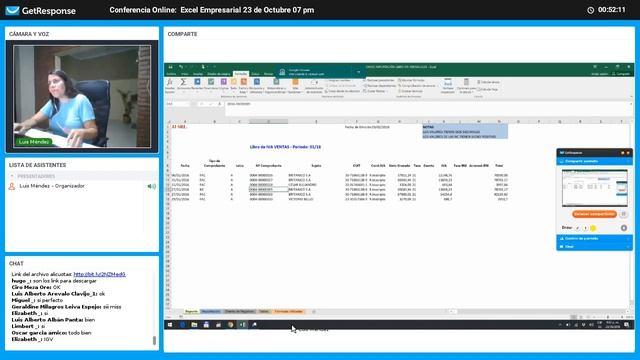
Task: Switch to the Datos ribbon tab
Action: point(256,74)
